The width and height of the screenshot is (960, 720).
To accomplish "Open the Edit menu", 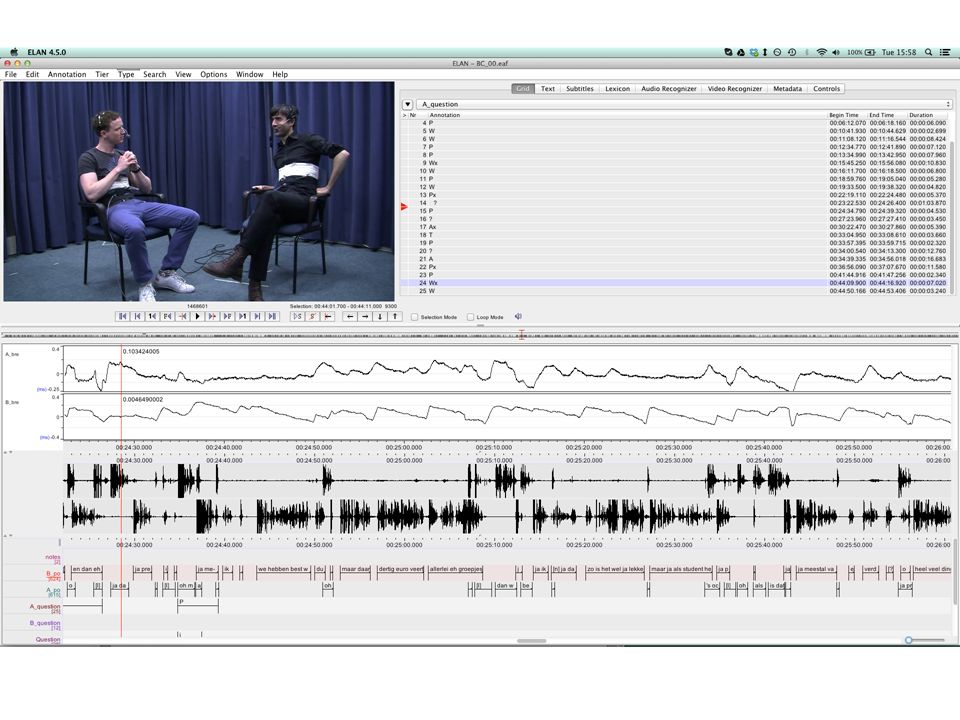I will click(32, 74).
